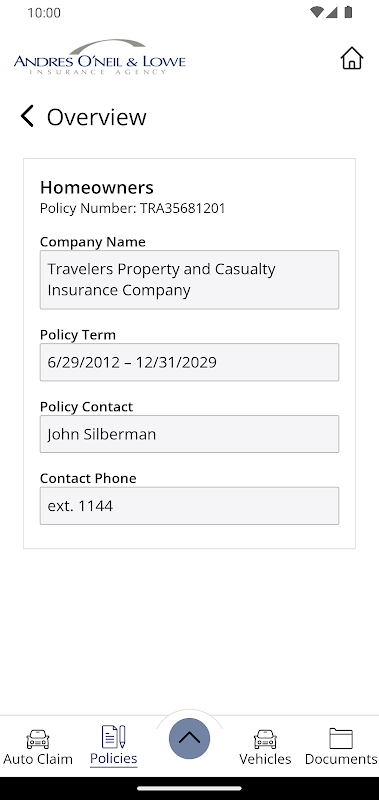Tap the home icon
Viewport: 379px width, 800px height.
pyautogui.click(x=351, y=58)
